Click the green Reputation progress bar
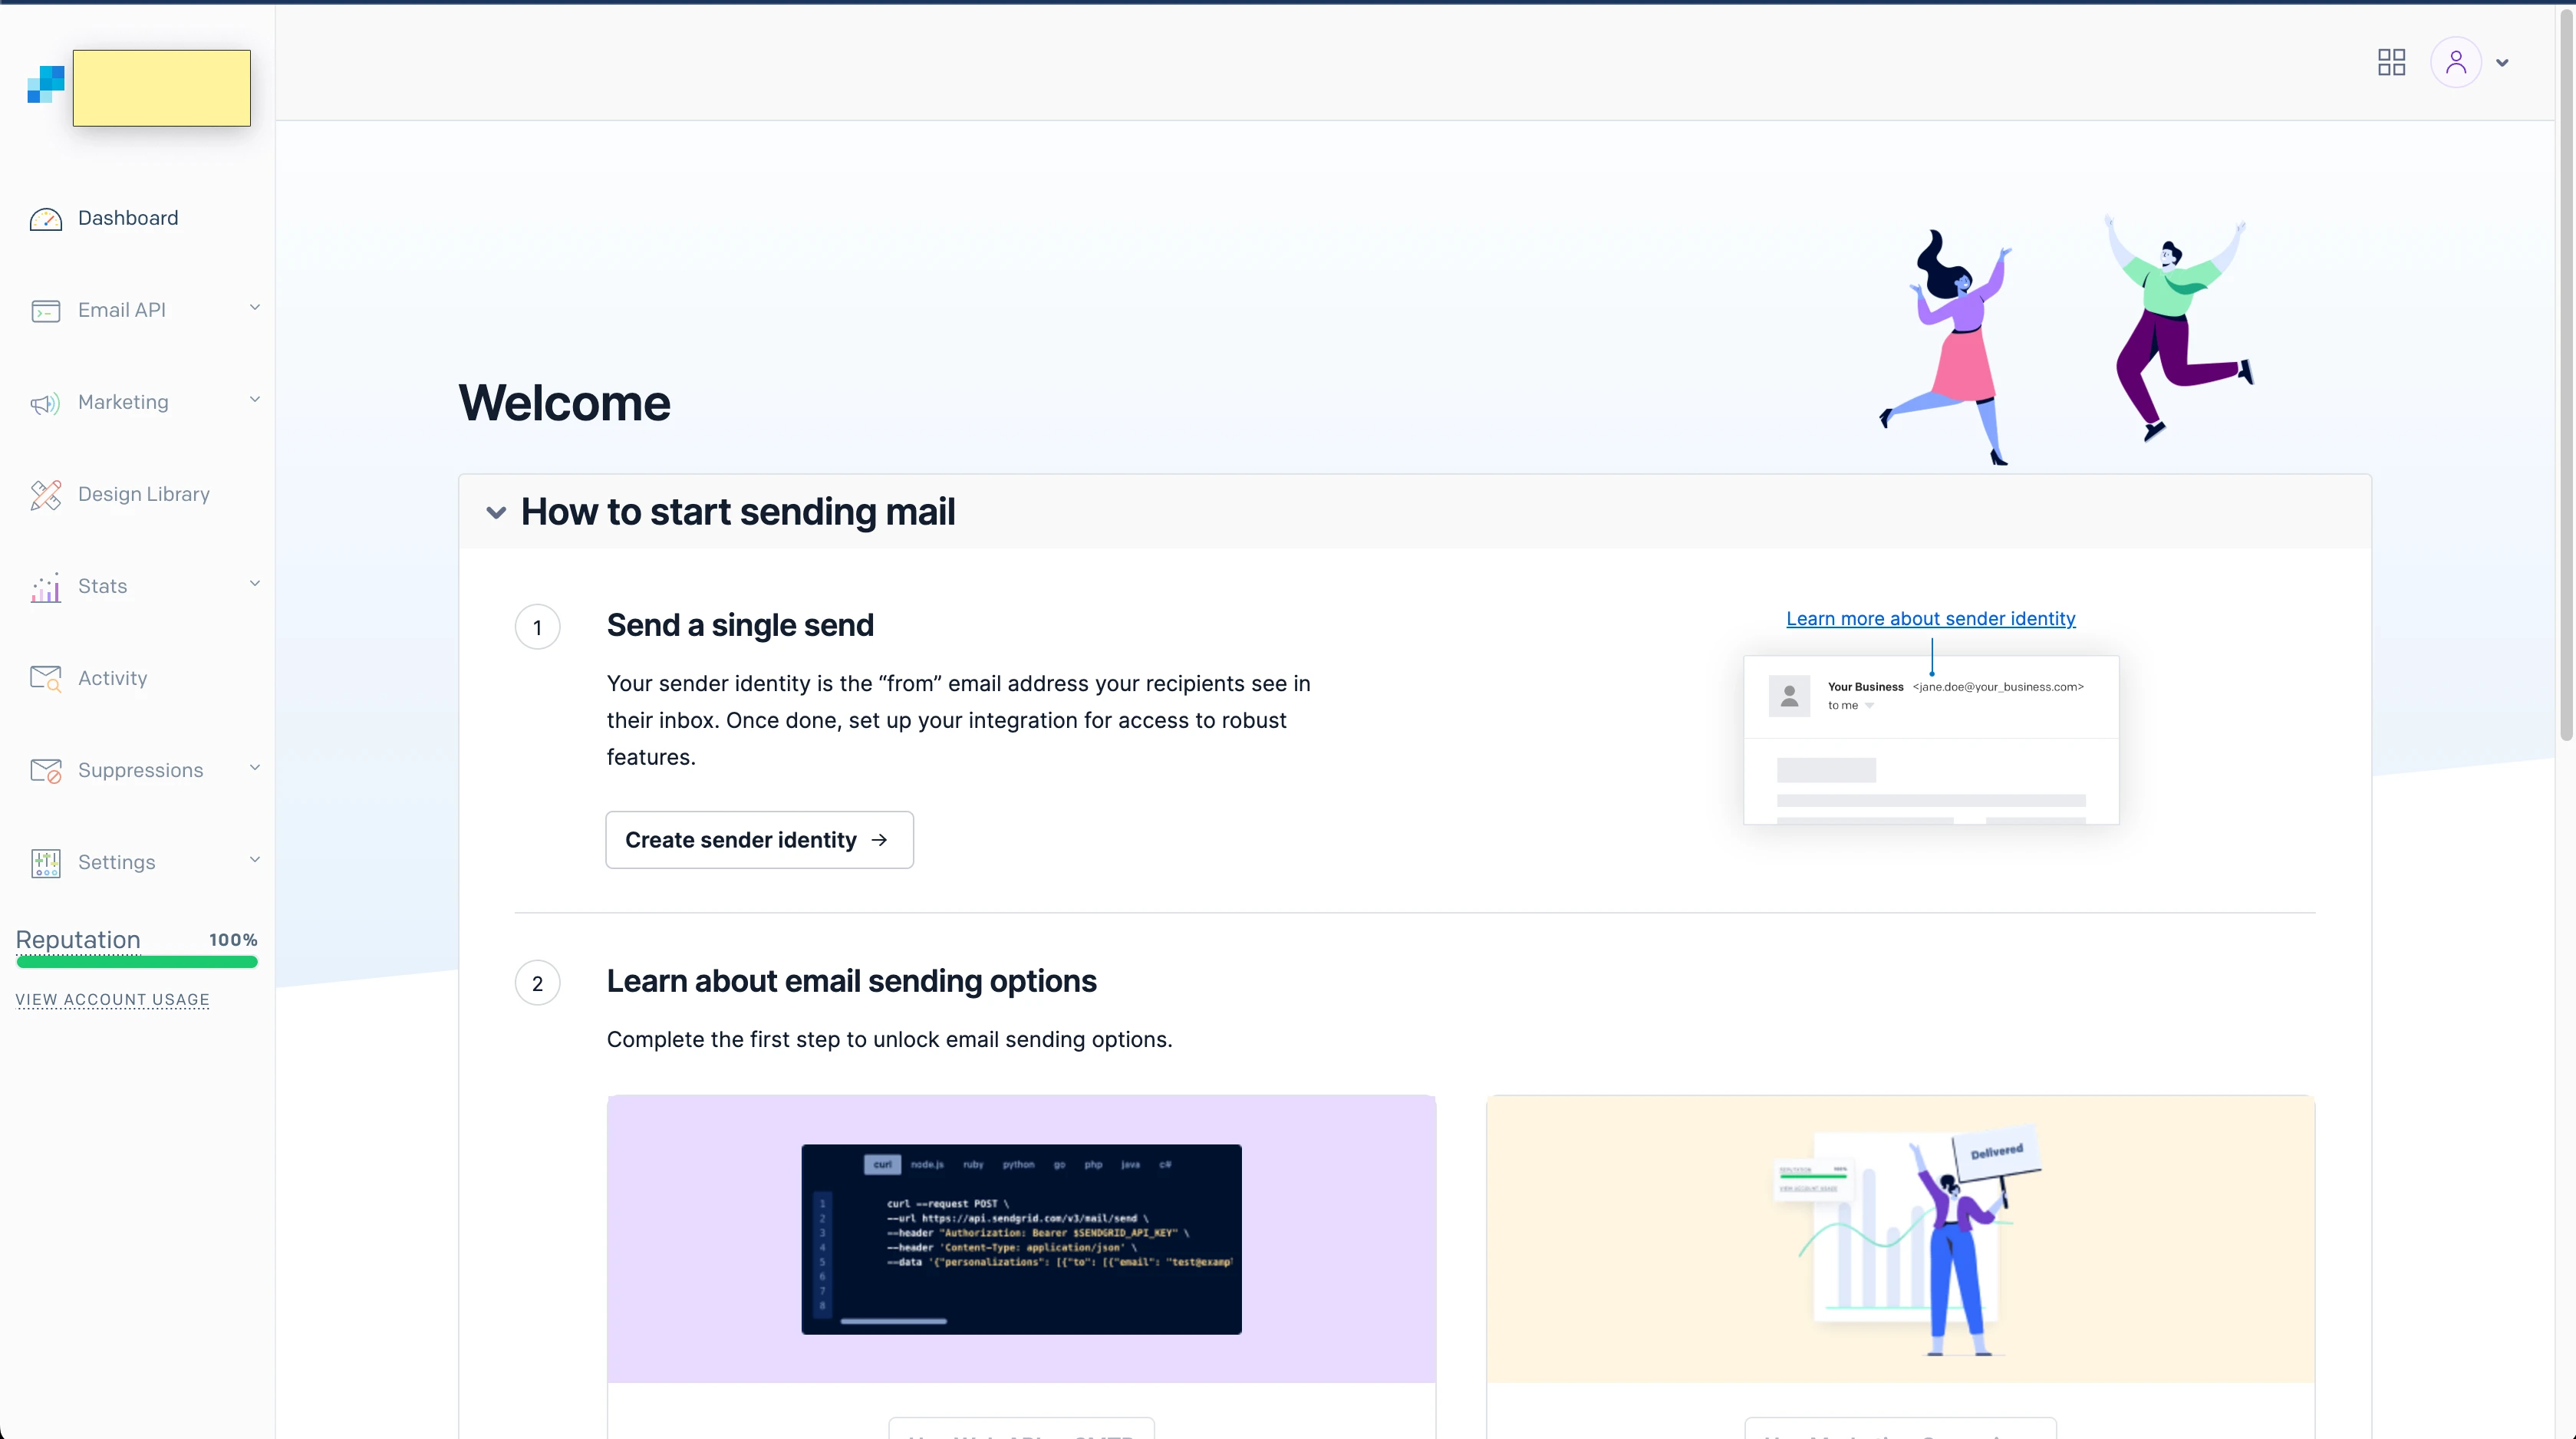This screenshot has height=1439, width=2576. coord(137,962)
